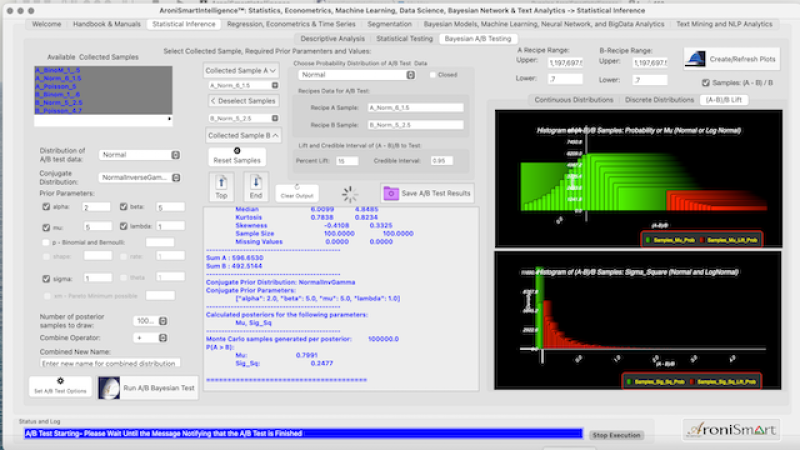Click the B-Recipe Range Lower field
Screen dimensions: 800x450
tap(650, 80)
